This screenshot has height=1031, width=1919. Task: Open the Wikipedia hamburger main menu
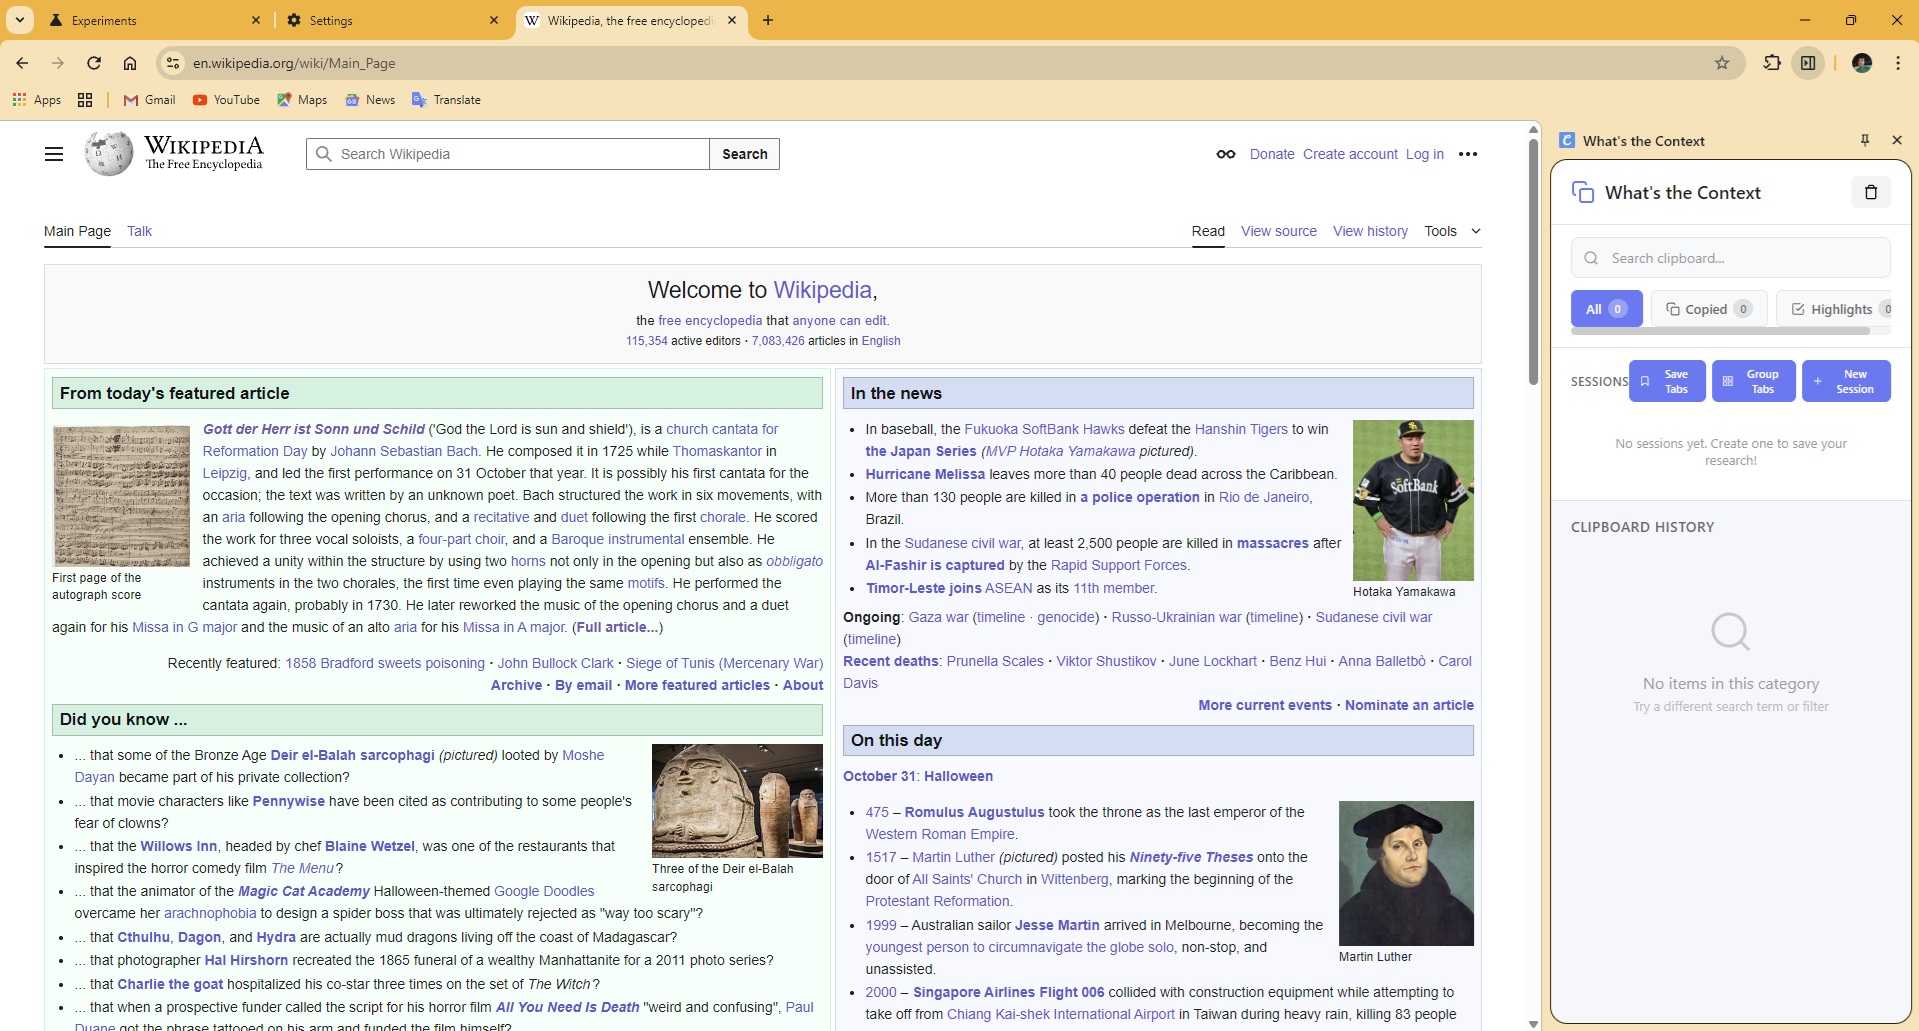(54, 154)
